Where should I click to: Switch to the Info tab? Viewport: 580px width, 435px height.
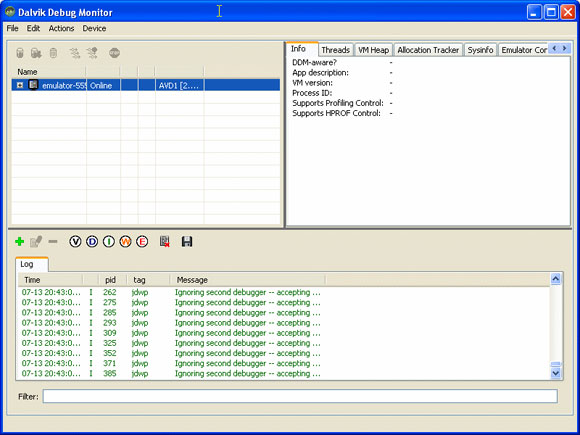302,49
